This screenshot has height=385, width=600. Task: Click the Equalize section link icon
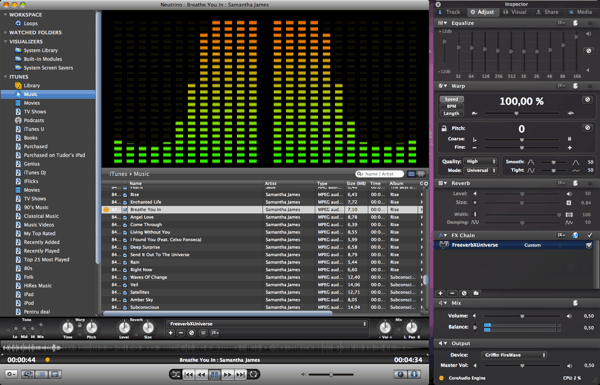point(575,23)
